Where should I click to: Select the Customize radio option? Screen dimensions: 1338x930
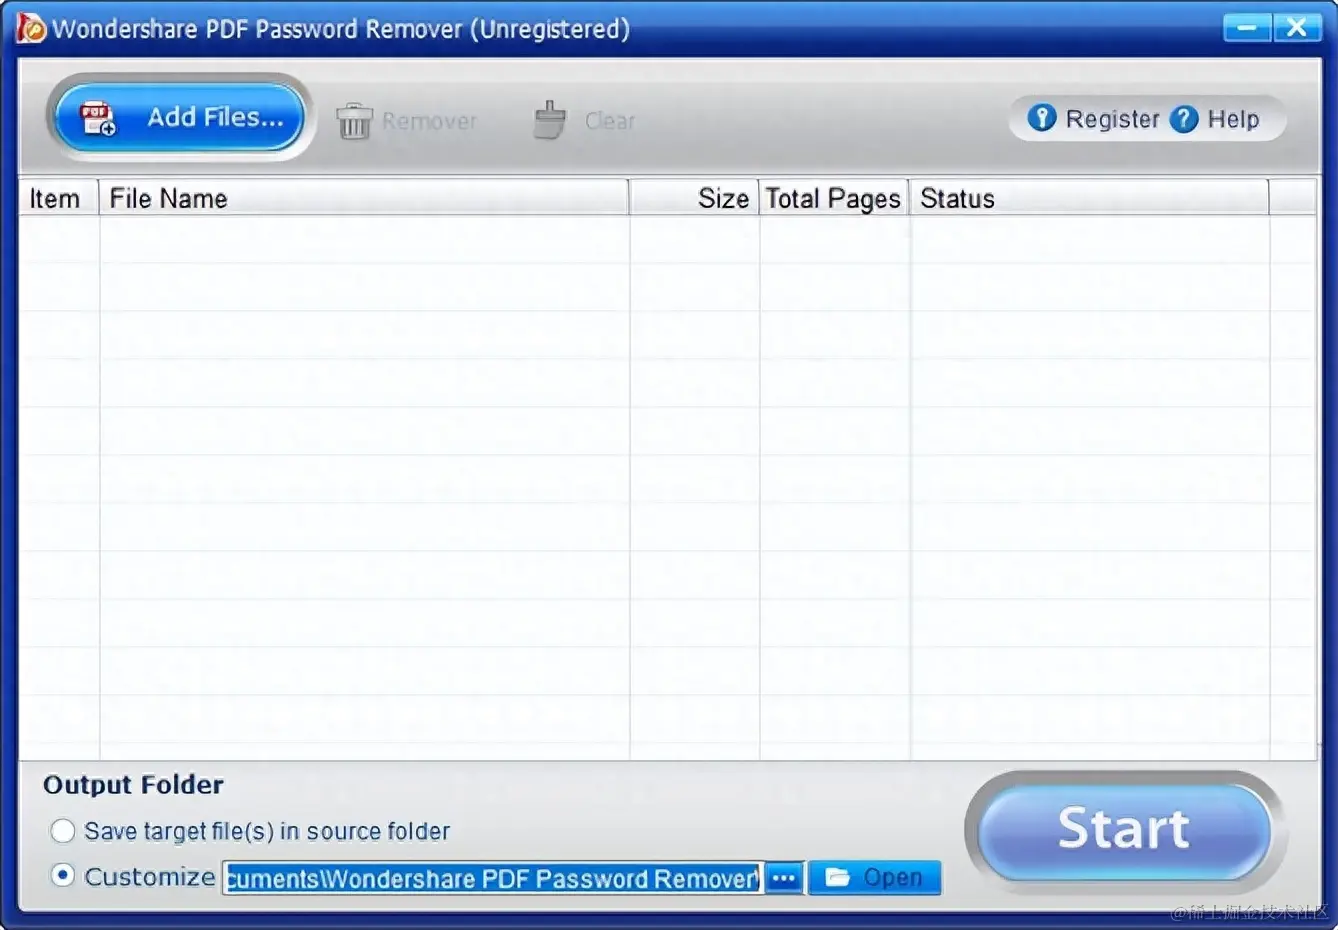[63, 876]
